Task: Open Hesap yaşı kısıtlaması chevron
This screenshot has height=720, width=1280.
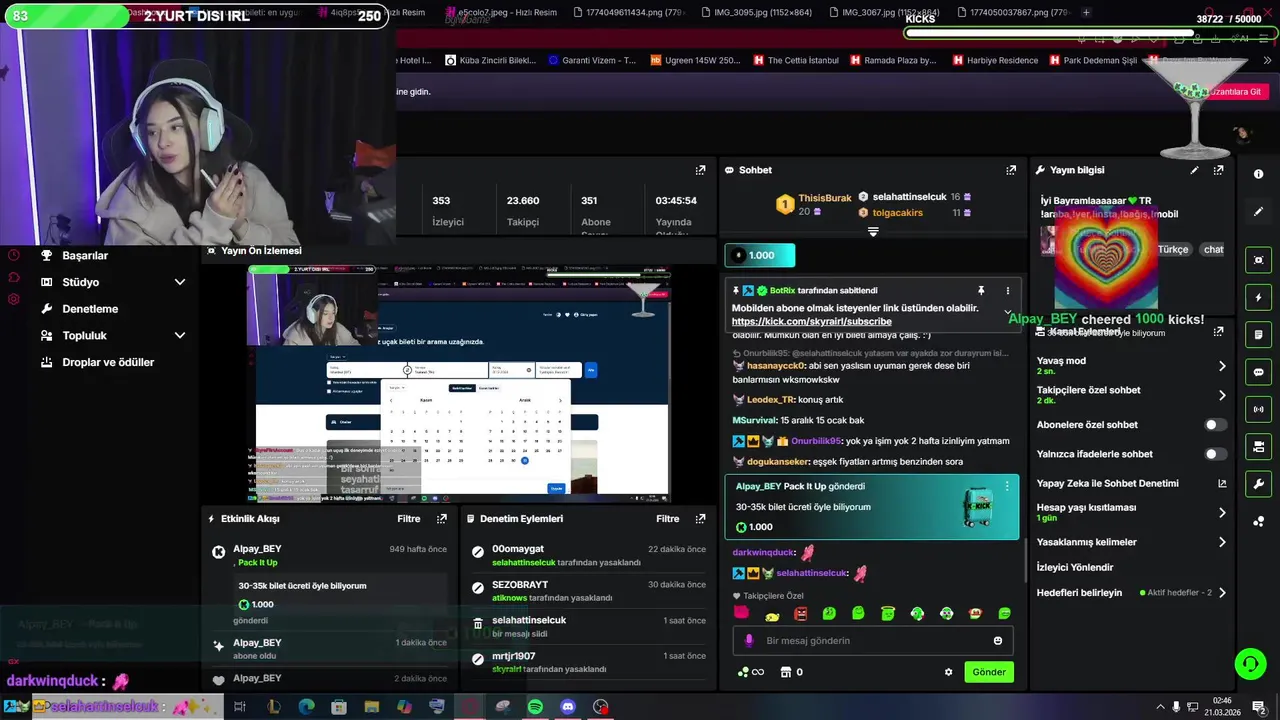Action: pos(1222,512)
